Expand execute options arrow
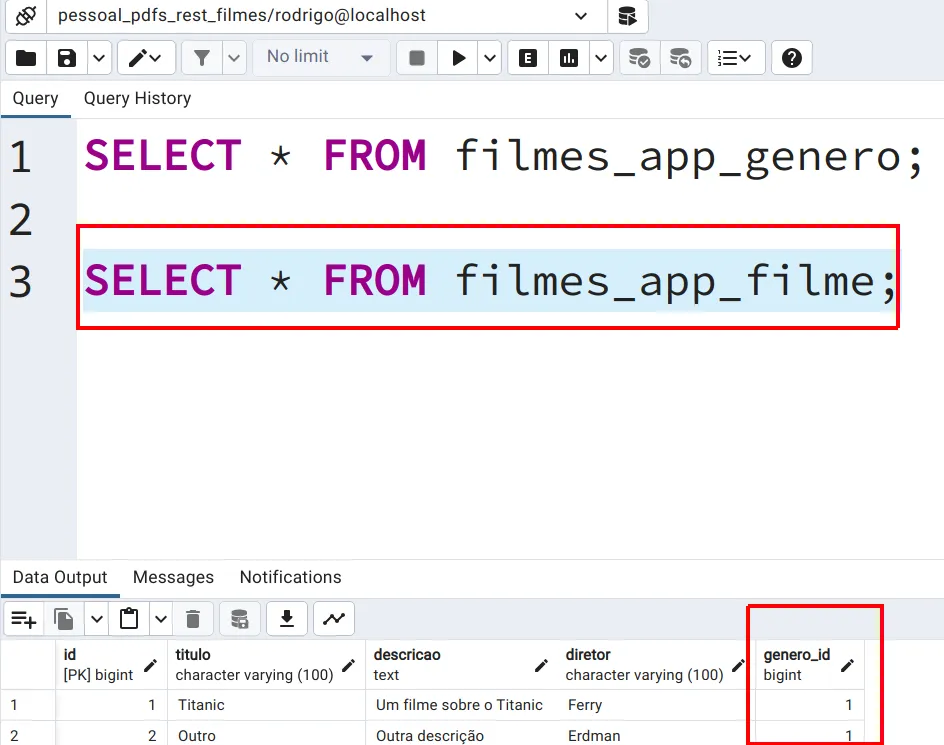This screenshot has height=745, width=944. 490,58
